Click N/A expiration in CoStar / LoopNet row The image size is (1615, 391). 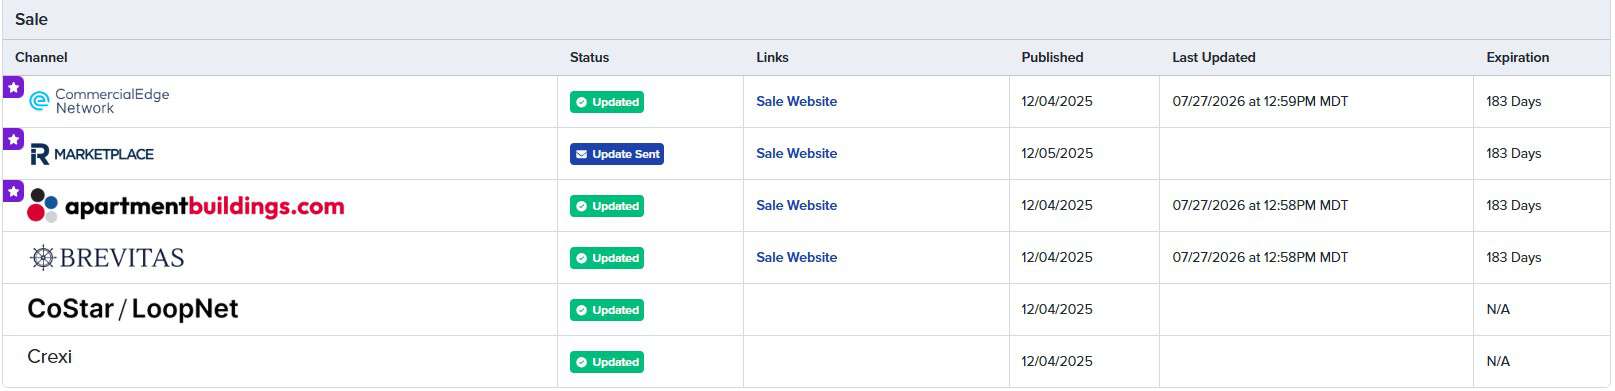[1498, 309]
